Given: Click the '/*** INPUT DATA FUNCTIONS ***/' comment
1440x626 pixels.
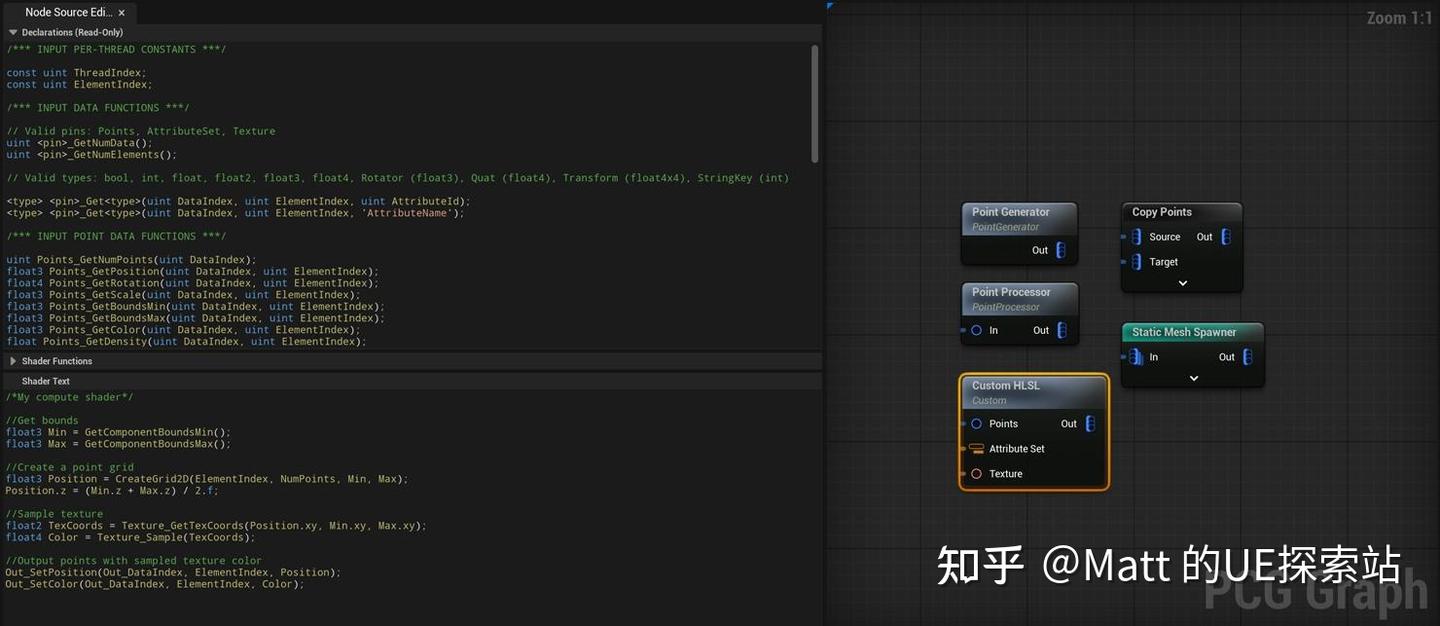Looking at the screenshot, I should coord(97,108).
